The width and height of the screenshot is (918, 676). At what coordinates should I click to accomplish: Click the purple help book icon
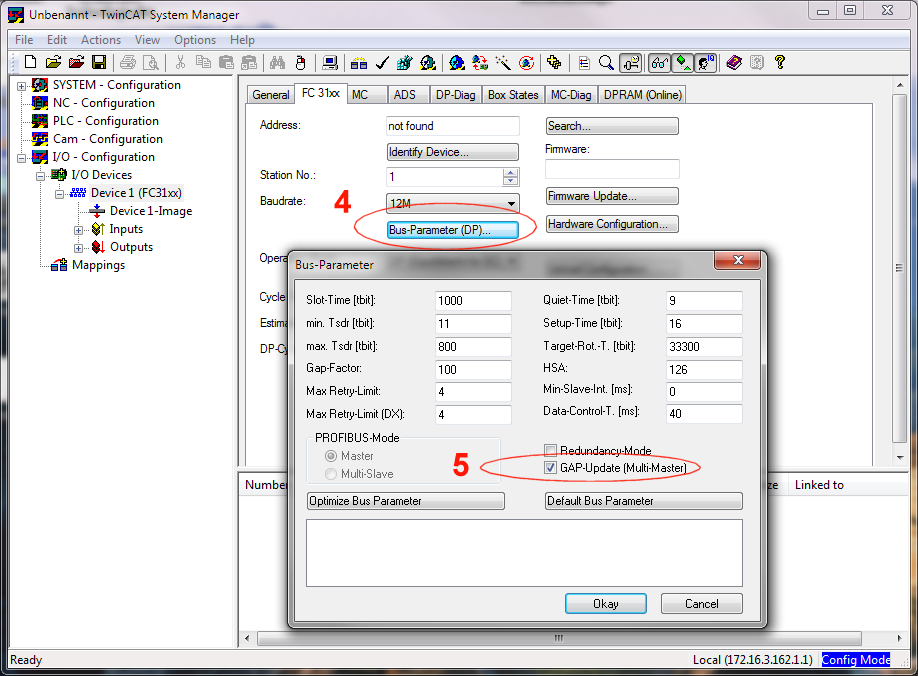coord(734,62)
